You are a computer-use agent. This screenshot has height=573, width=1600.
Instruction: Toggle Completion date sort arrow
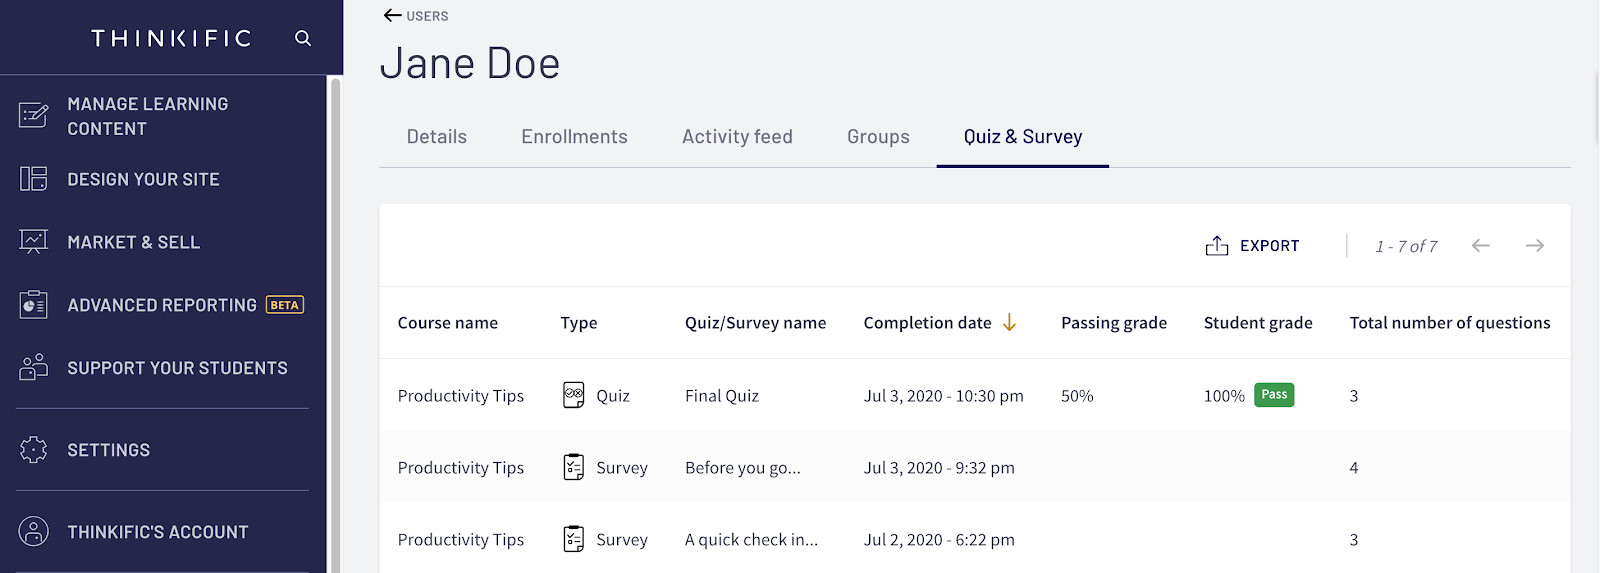coord(1010,322)
